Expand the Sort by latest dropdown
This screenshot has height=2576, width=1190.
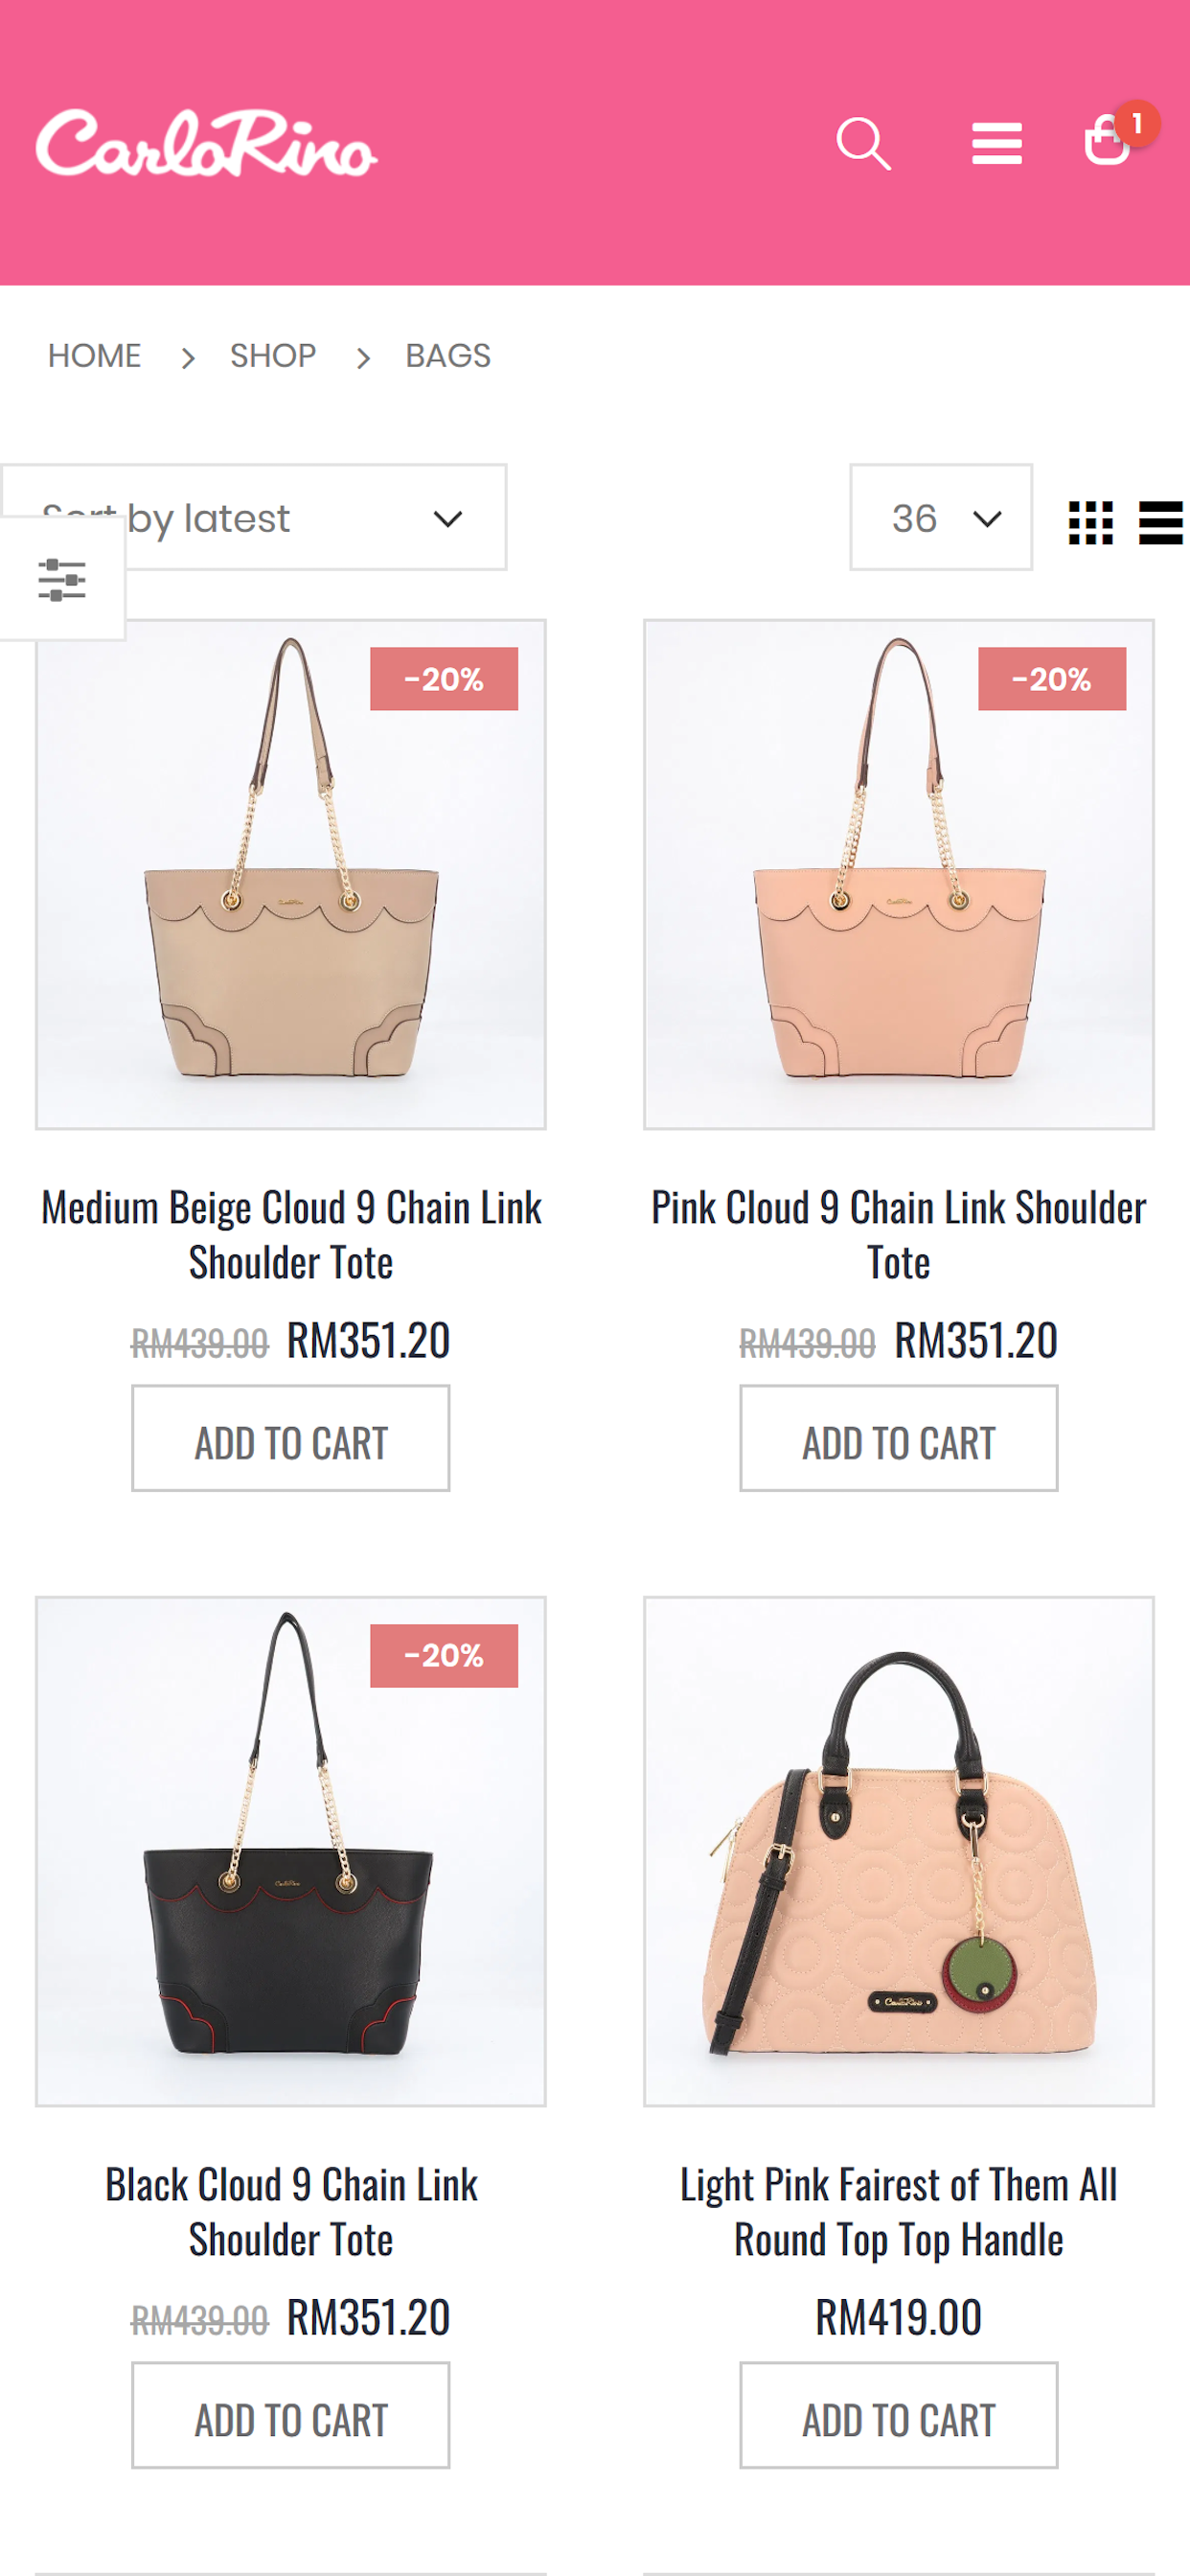tap(254, 517)
